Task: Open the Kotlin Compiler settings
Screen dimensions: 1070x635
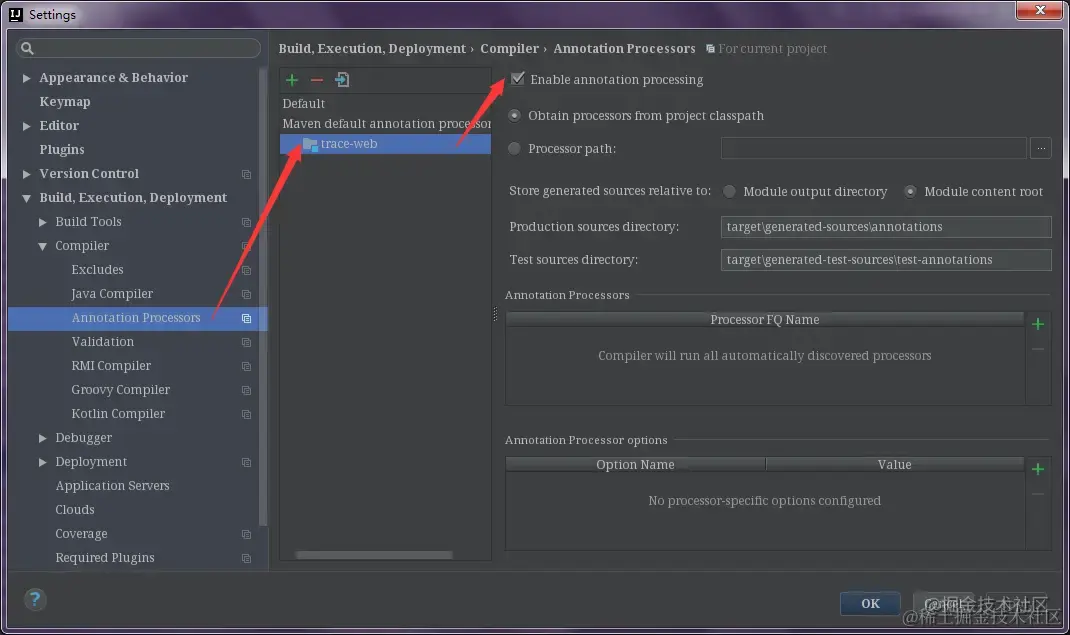Action: pyautogui.click(x=118, y=413)
